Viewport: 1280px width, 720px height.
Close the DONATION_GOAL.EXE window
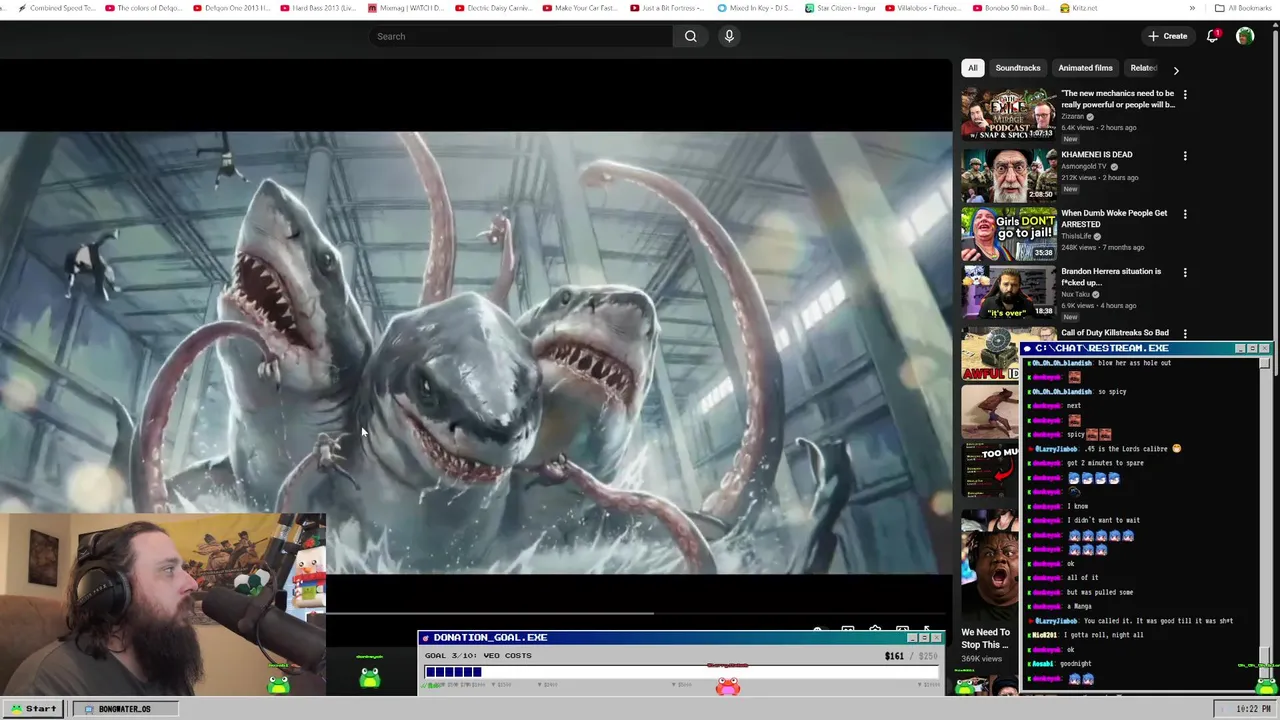point(936,637)
